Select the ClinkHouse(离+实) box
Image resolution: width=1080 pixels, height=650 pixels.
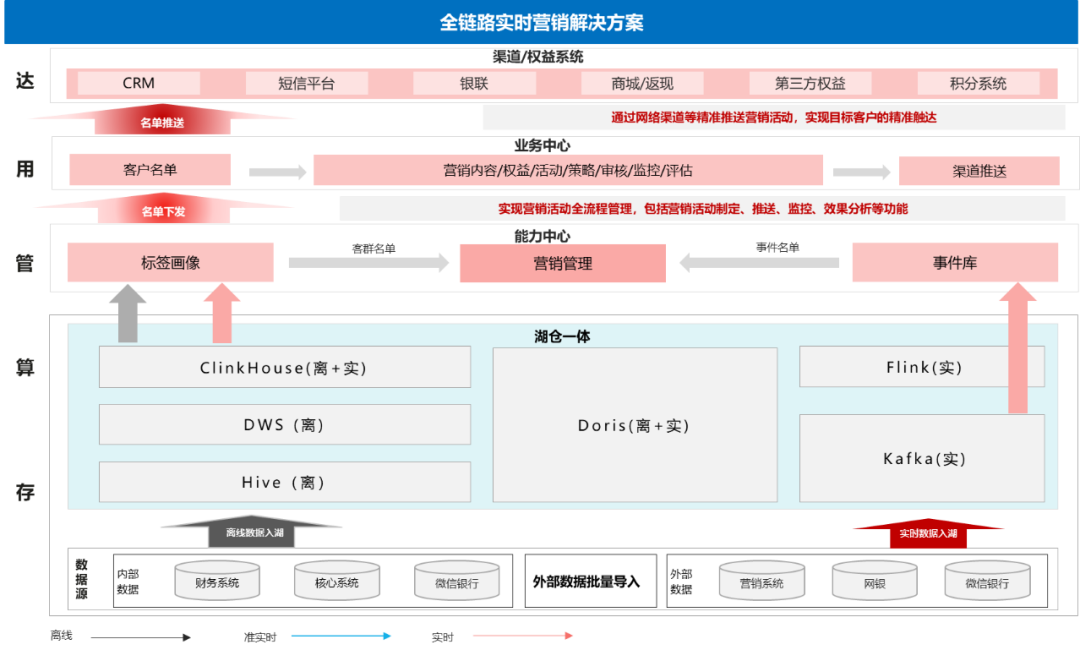pyautogui.click(x=284, y=367)
